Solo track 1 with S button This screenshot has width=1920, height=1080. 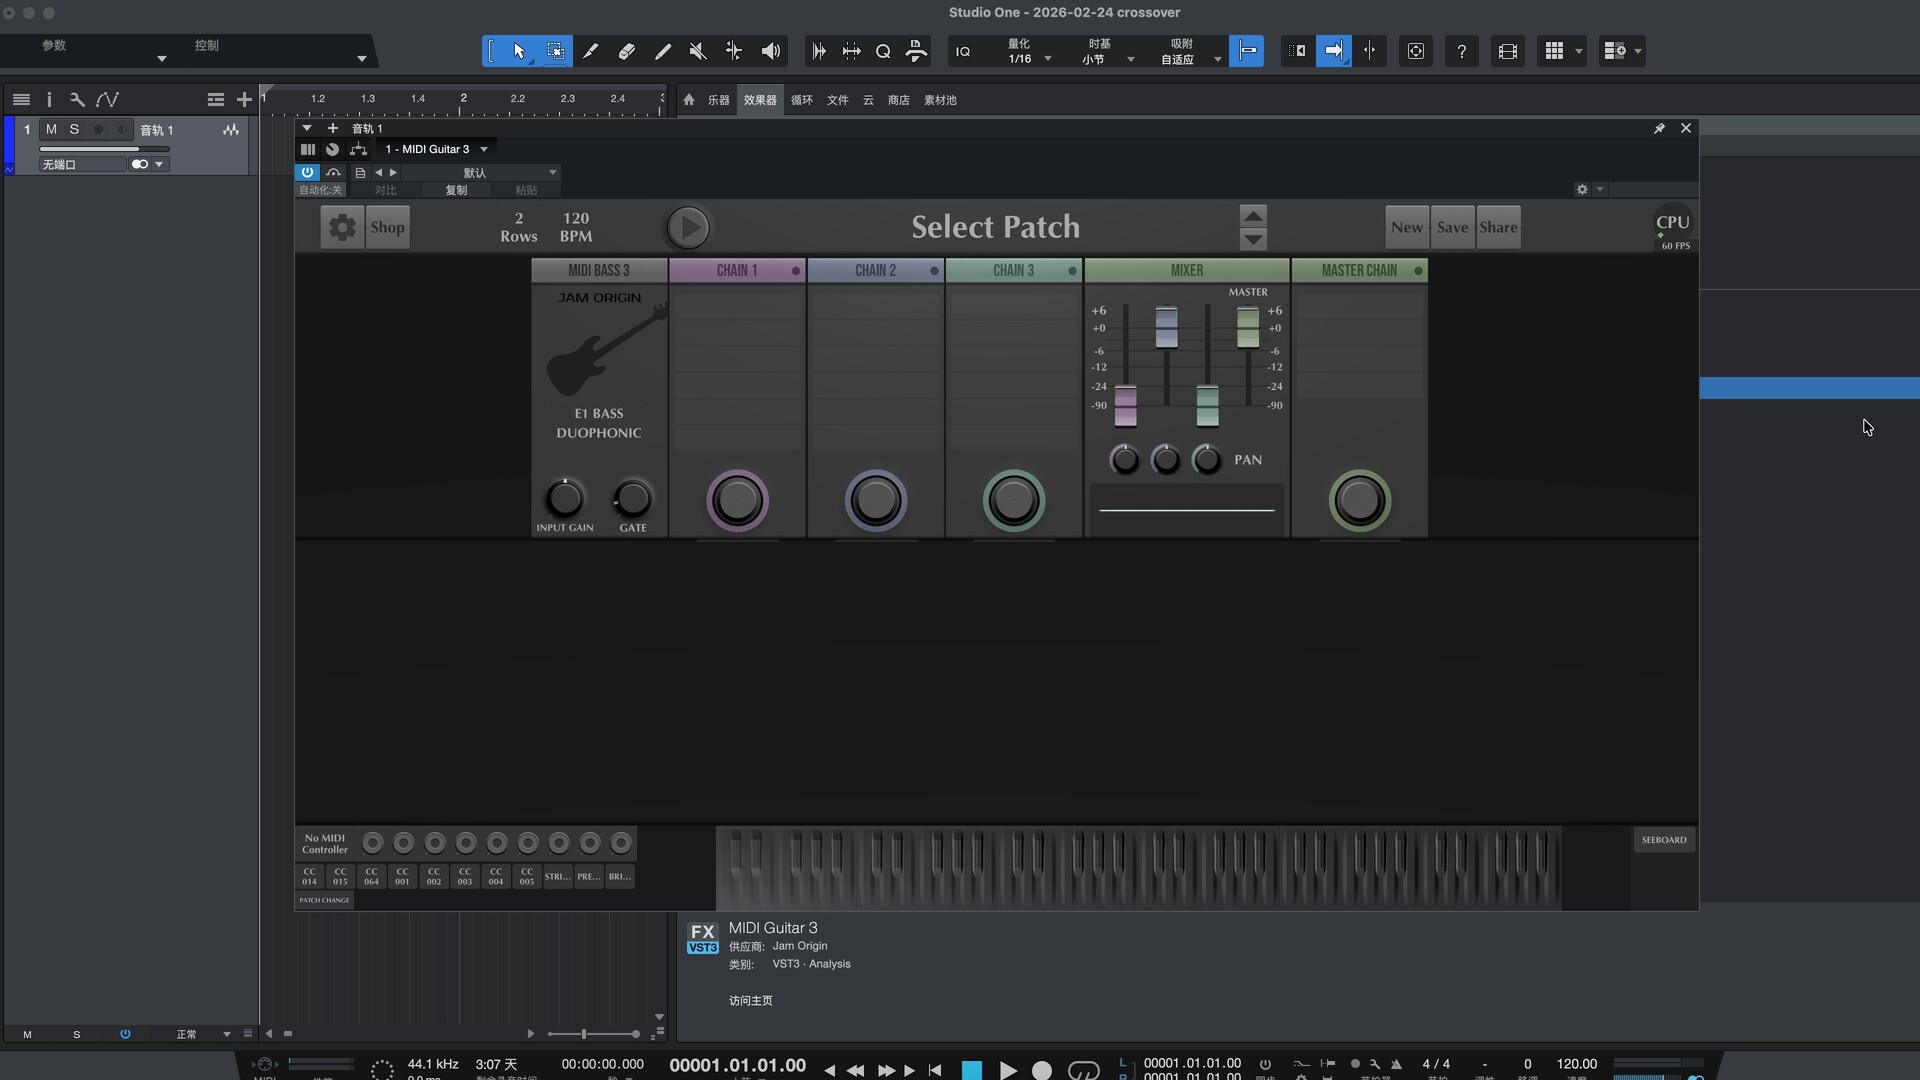click(74, 129)
